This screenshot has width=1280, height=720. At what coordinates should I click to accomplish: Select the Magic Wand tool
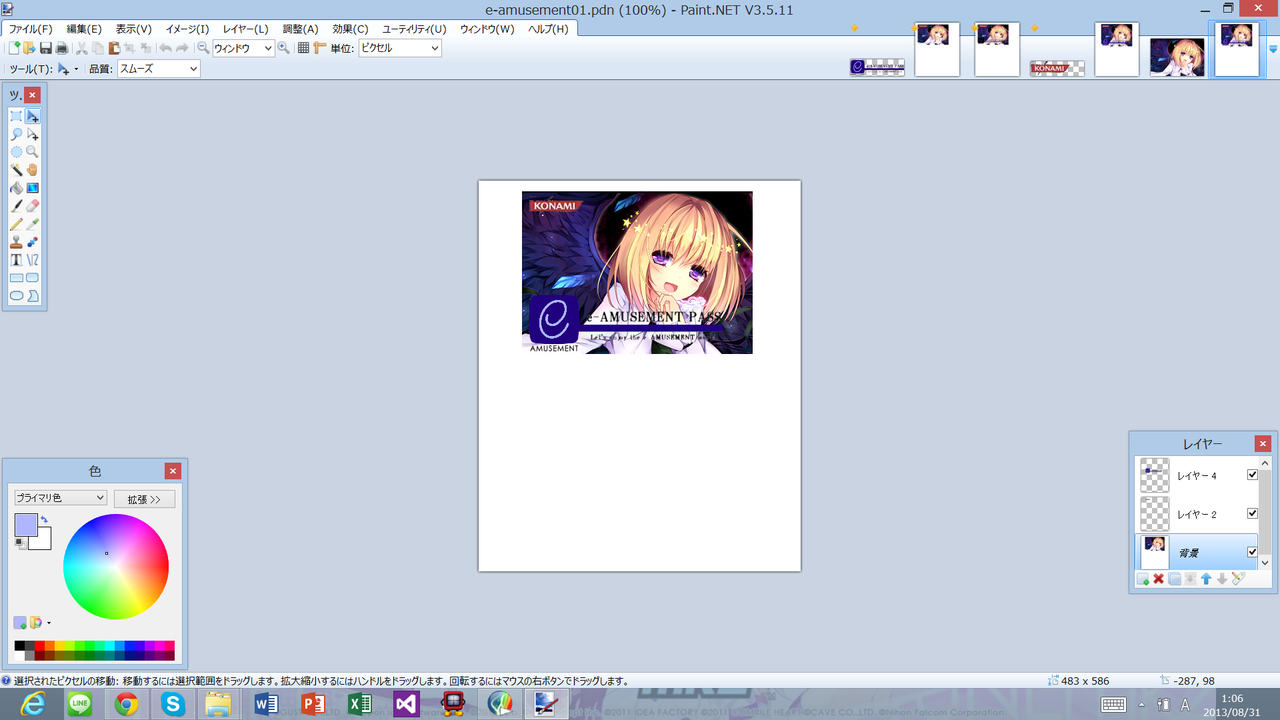(16, 170)
